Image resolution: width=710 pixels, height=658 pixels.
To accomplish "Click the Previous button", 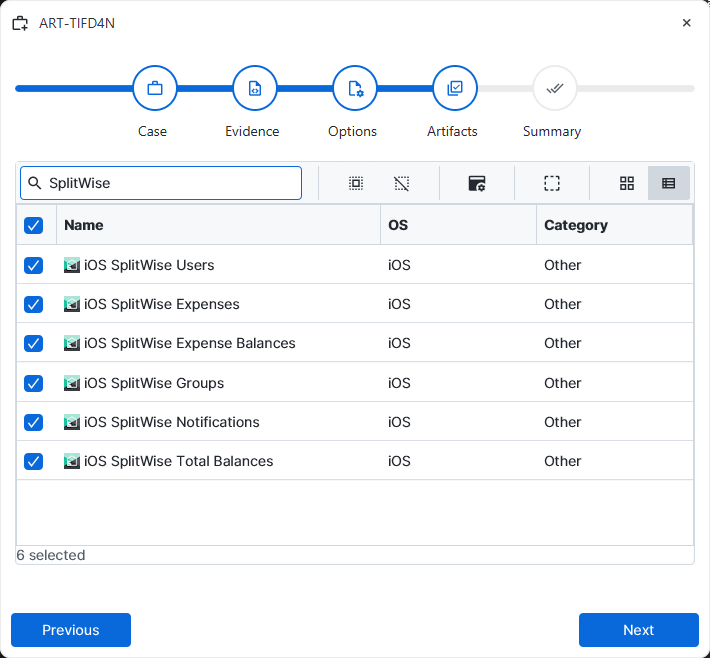I will coord(71,630).
